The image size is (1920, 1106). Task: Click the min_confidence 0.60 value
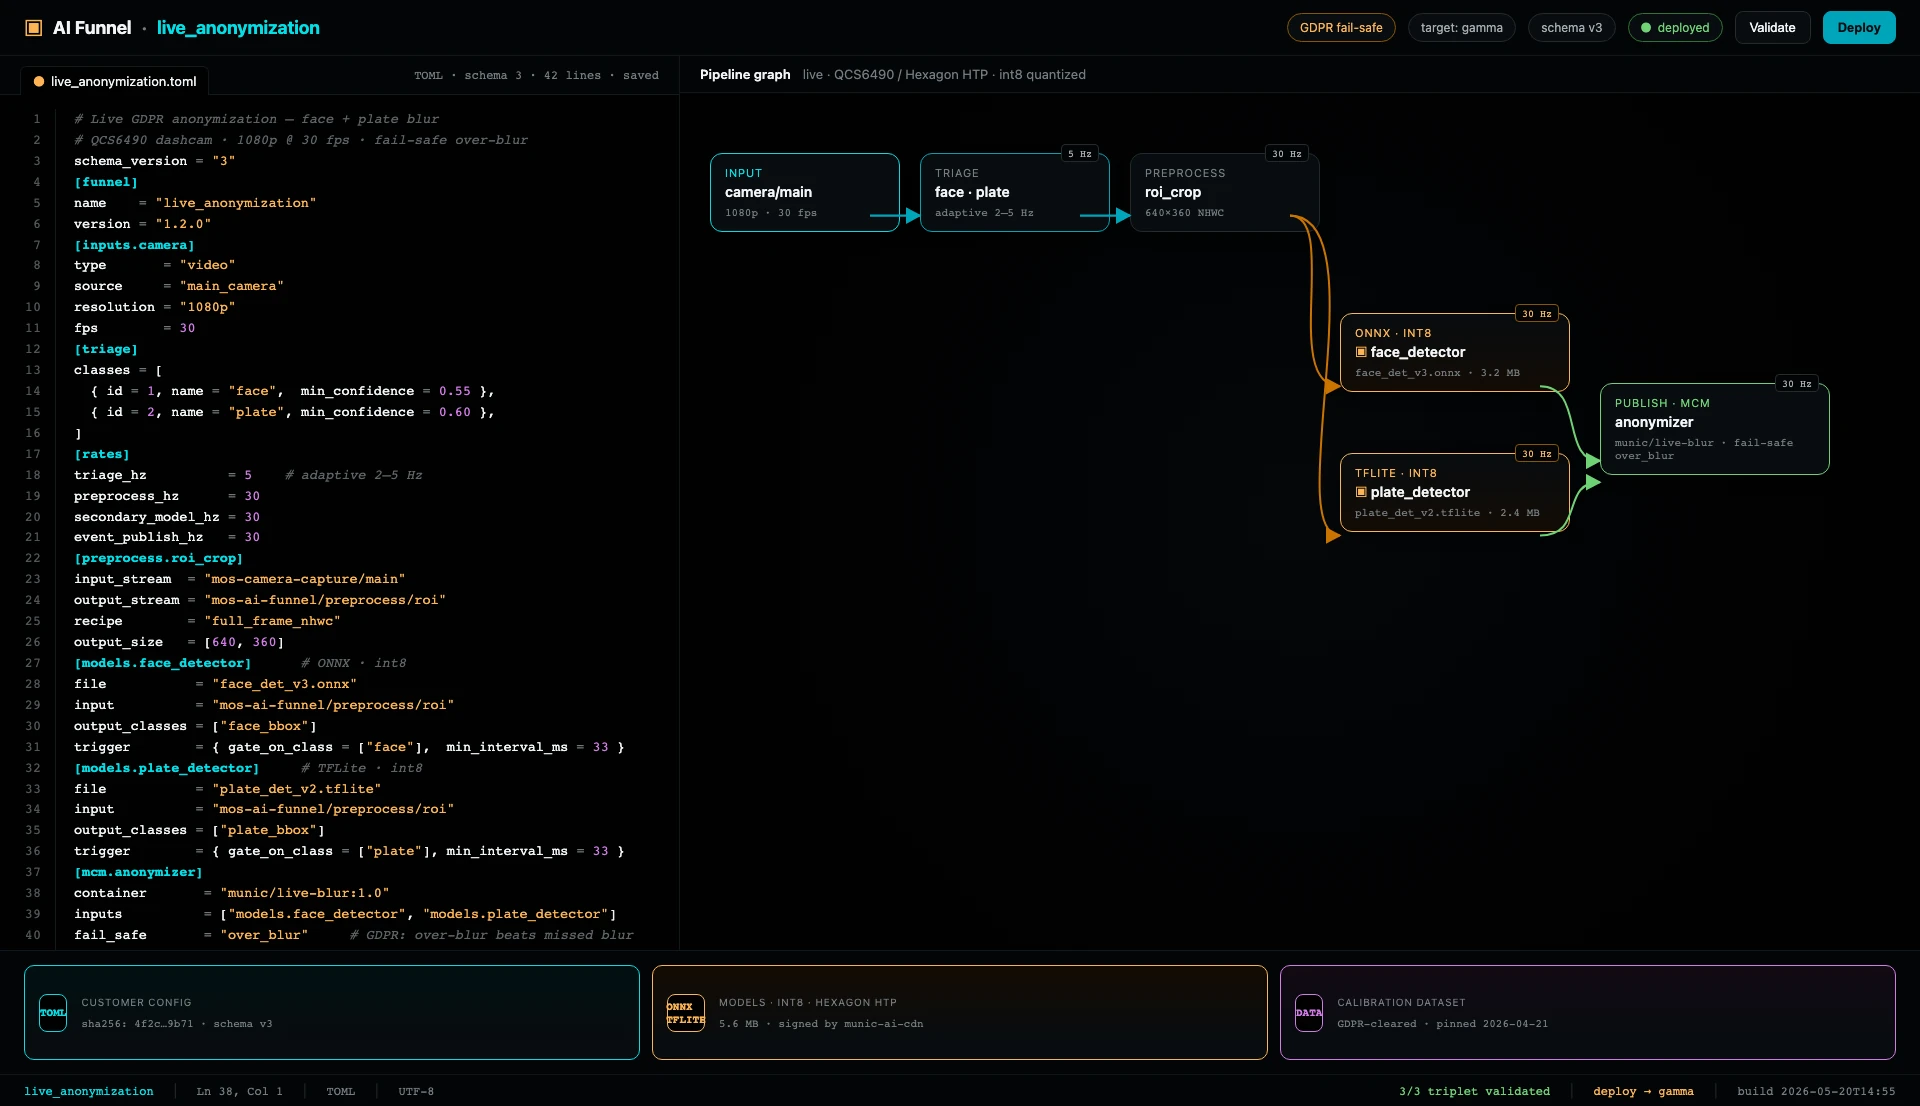coord(454,412)
